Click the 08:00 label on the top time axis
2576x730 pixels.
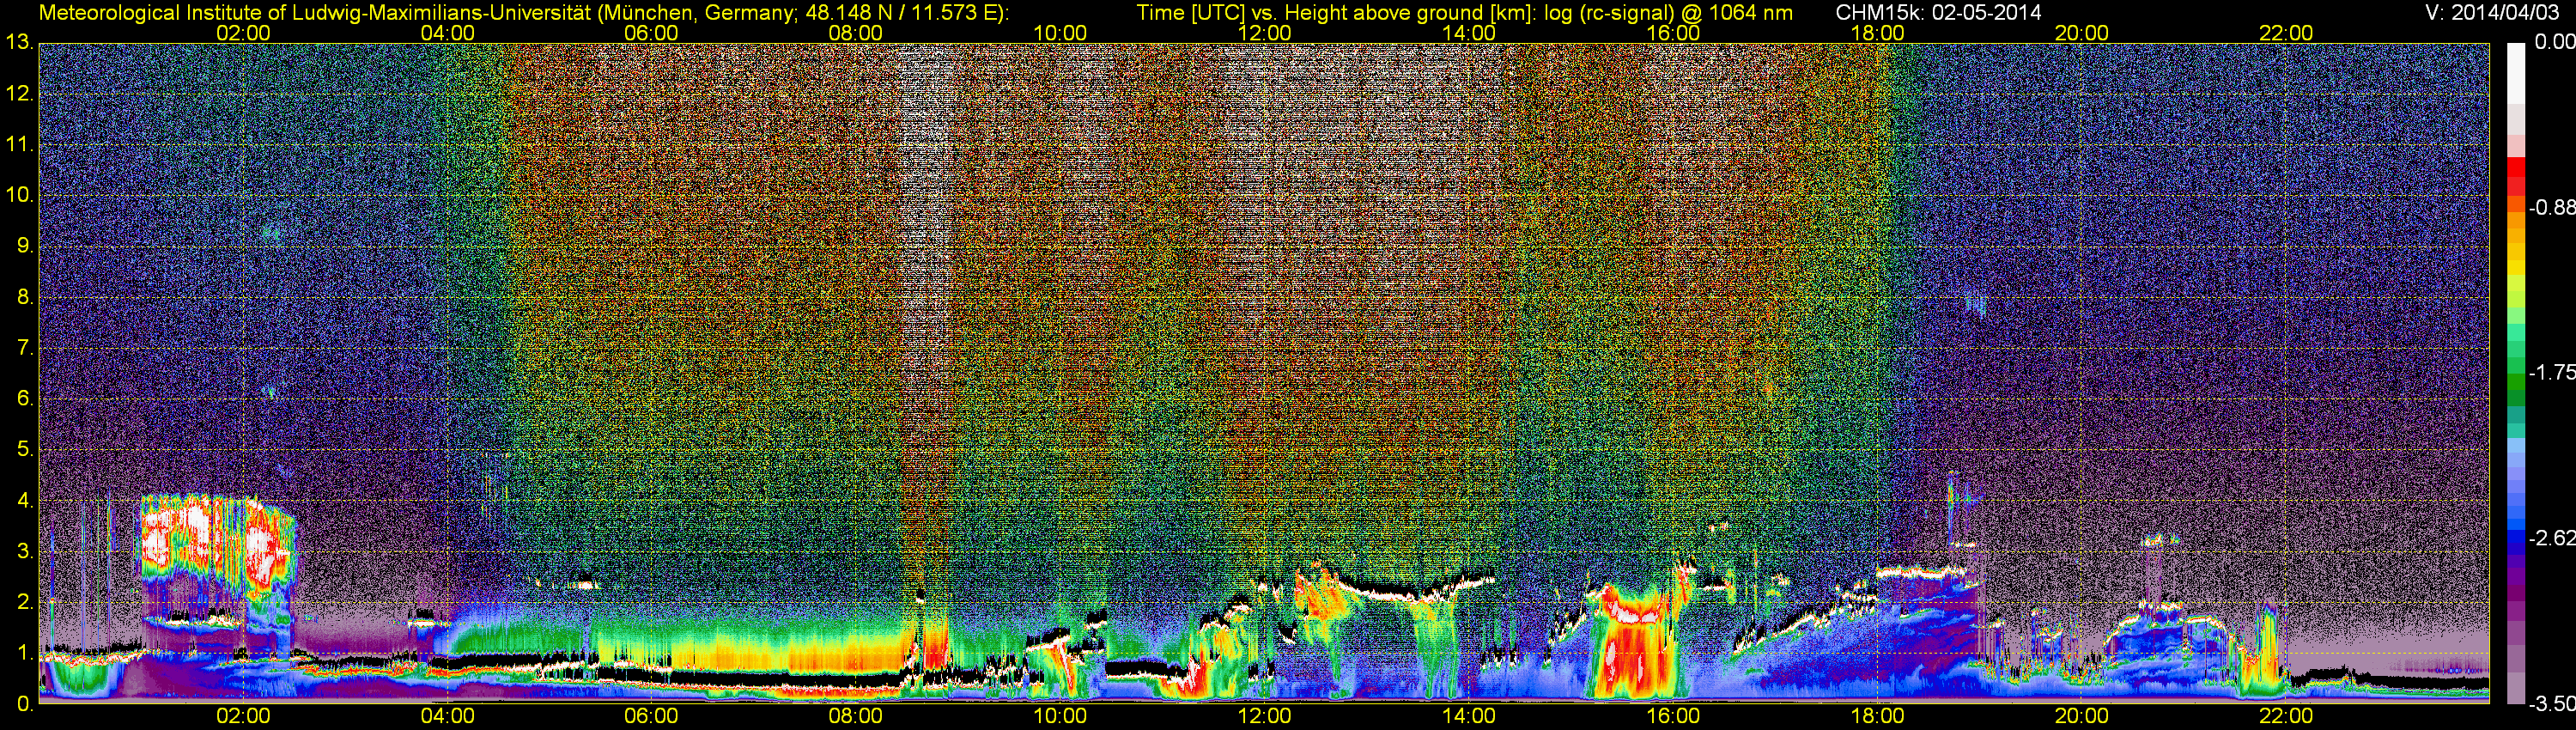pyautogui.click(x=856, y=33)
